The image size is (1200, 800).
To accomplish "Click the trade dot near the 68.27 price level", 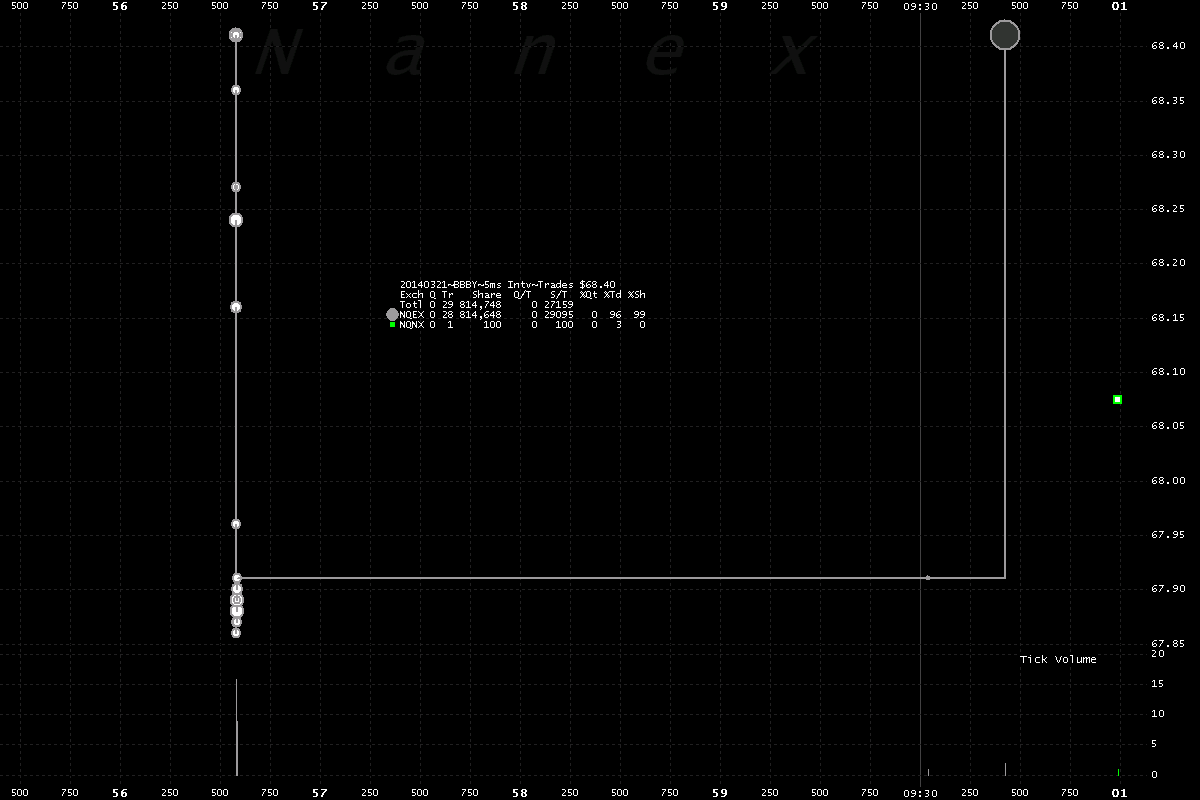I will pos(236,187).
